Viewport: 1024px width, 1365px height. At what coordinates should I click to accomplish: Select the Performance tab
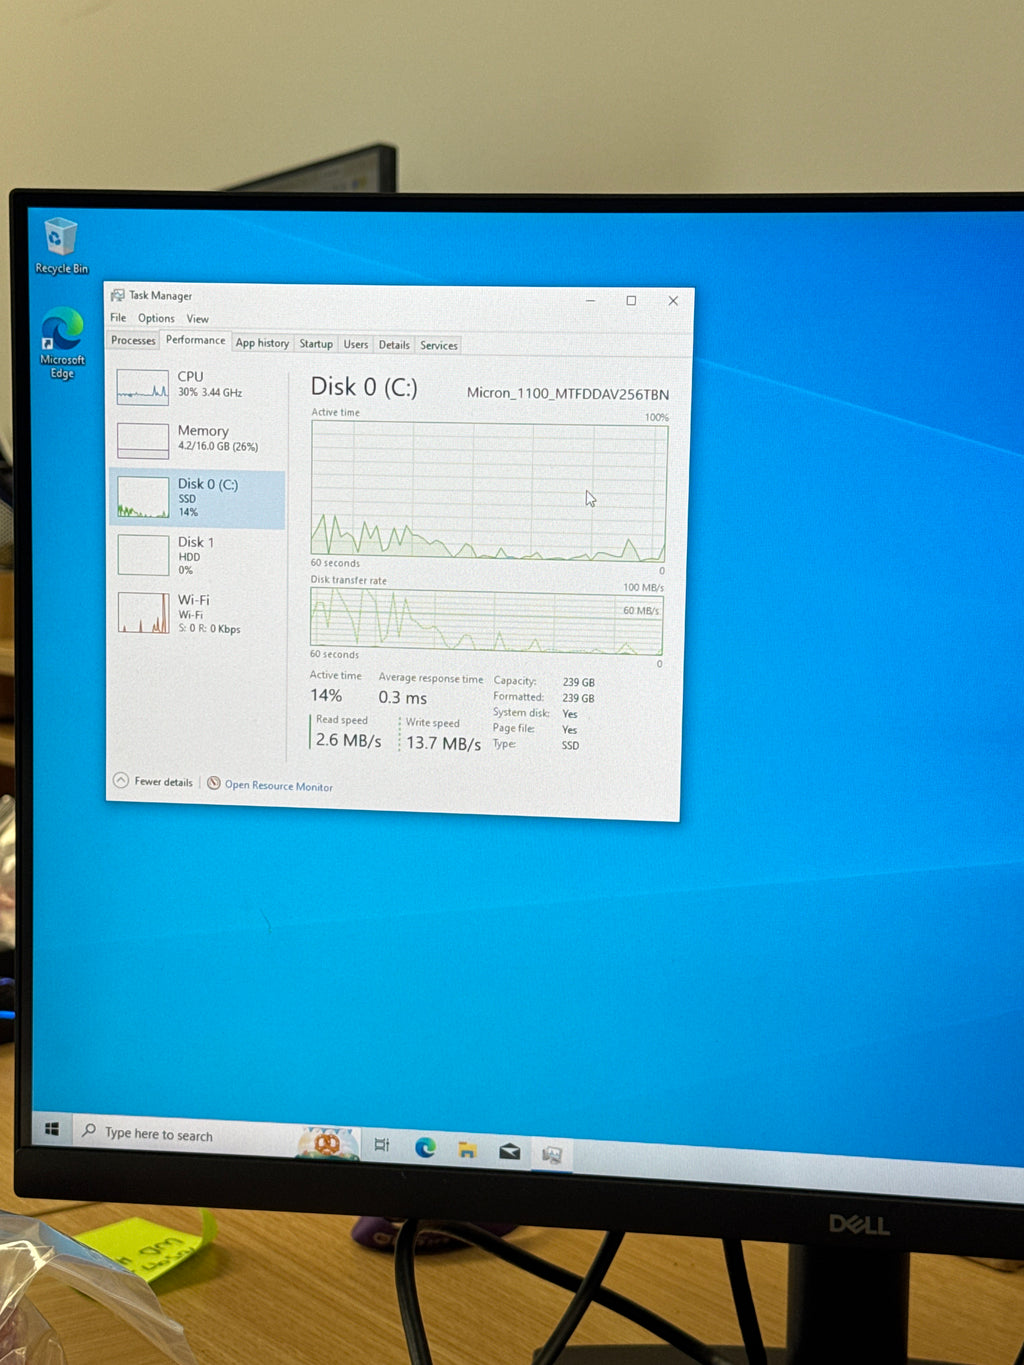tap(195, 340)
